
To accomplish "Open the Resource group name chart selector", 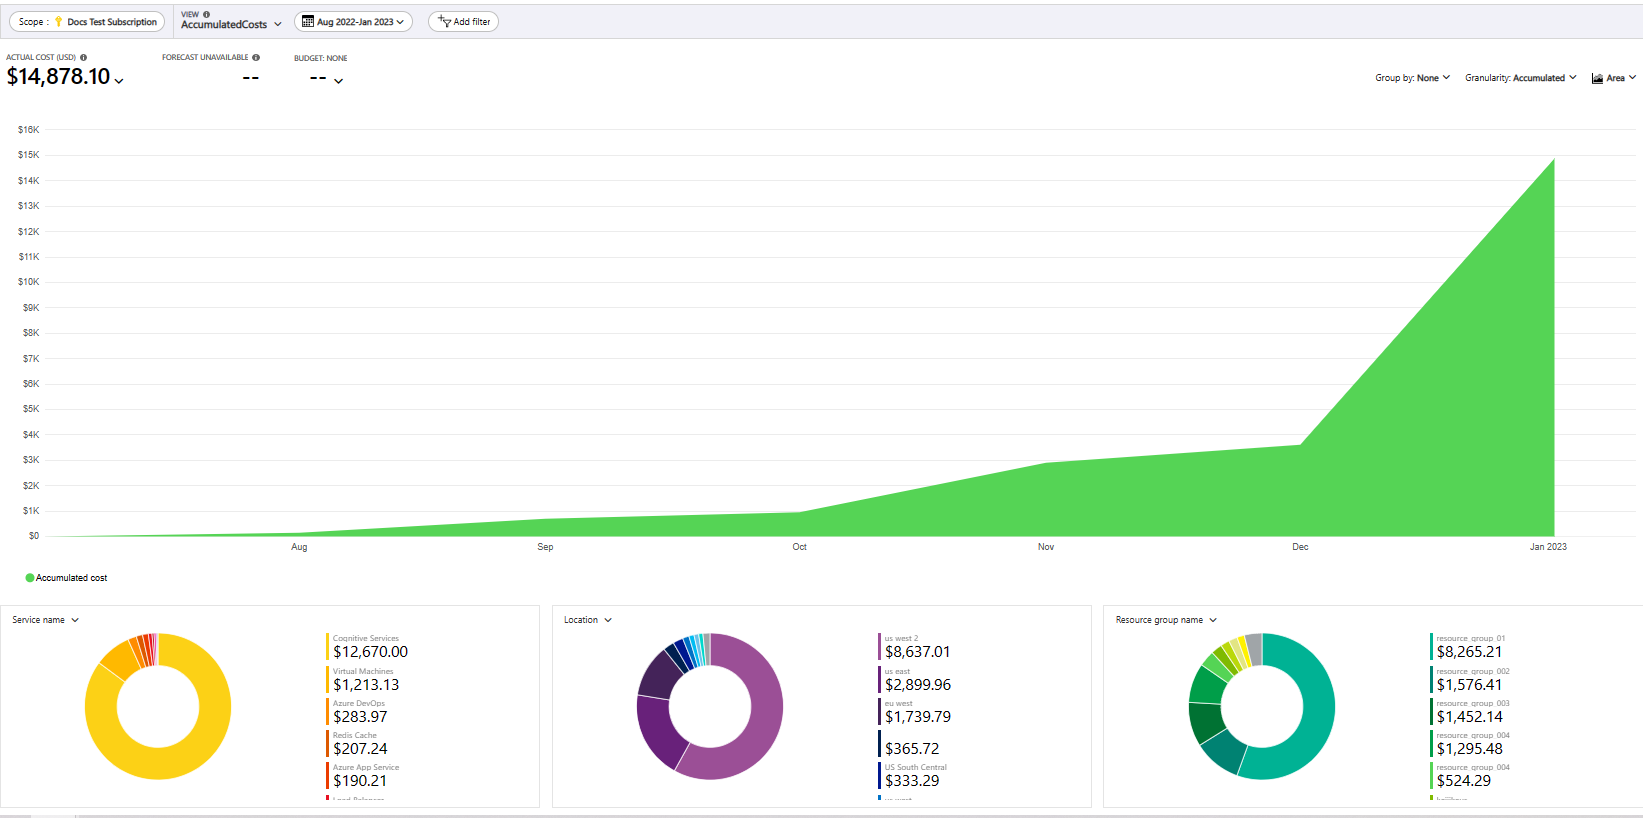I will pos(1166,620).
